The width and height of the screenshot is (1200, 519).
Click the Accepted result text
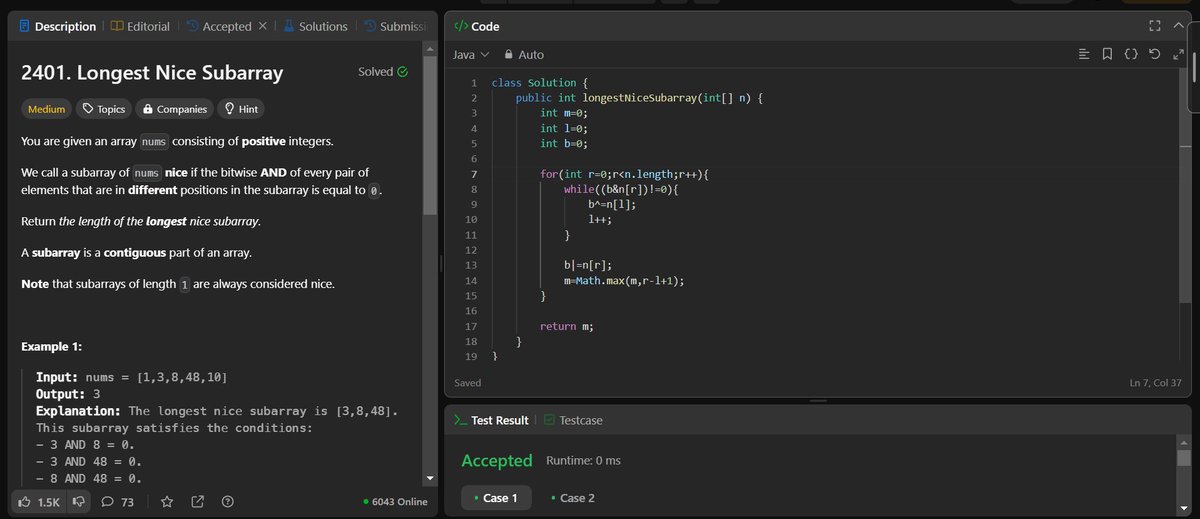[497, 461]
